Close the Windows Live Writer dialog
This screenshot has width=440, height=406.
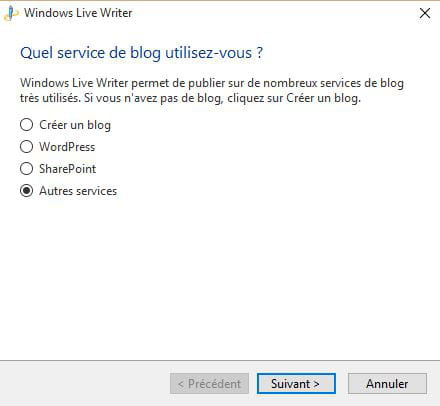425,13
